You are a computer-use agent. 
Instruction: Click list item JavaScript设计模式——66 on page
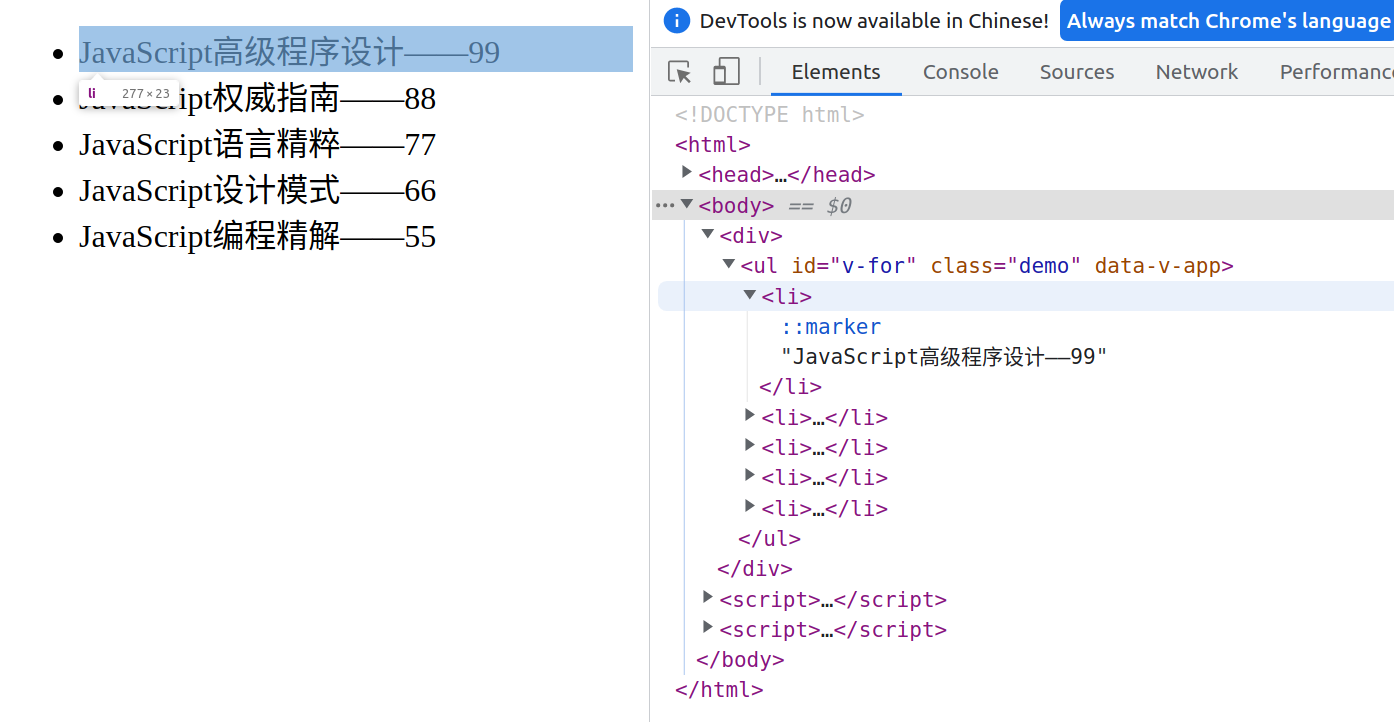coord(257,190)
